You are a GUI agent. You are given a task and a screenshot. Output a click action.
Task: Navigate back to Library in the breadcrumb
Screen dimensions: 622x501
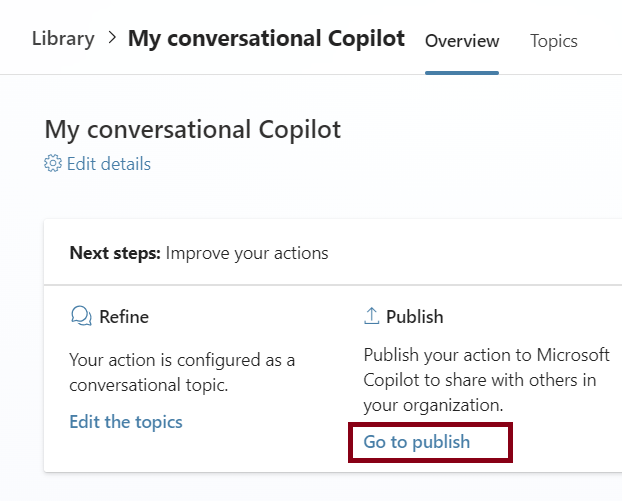(63, 39)
